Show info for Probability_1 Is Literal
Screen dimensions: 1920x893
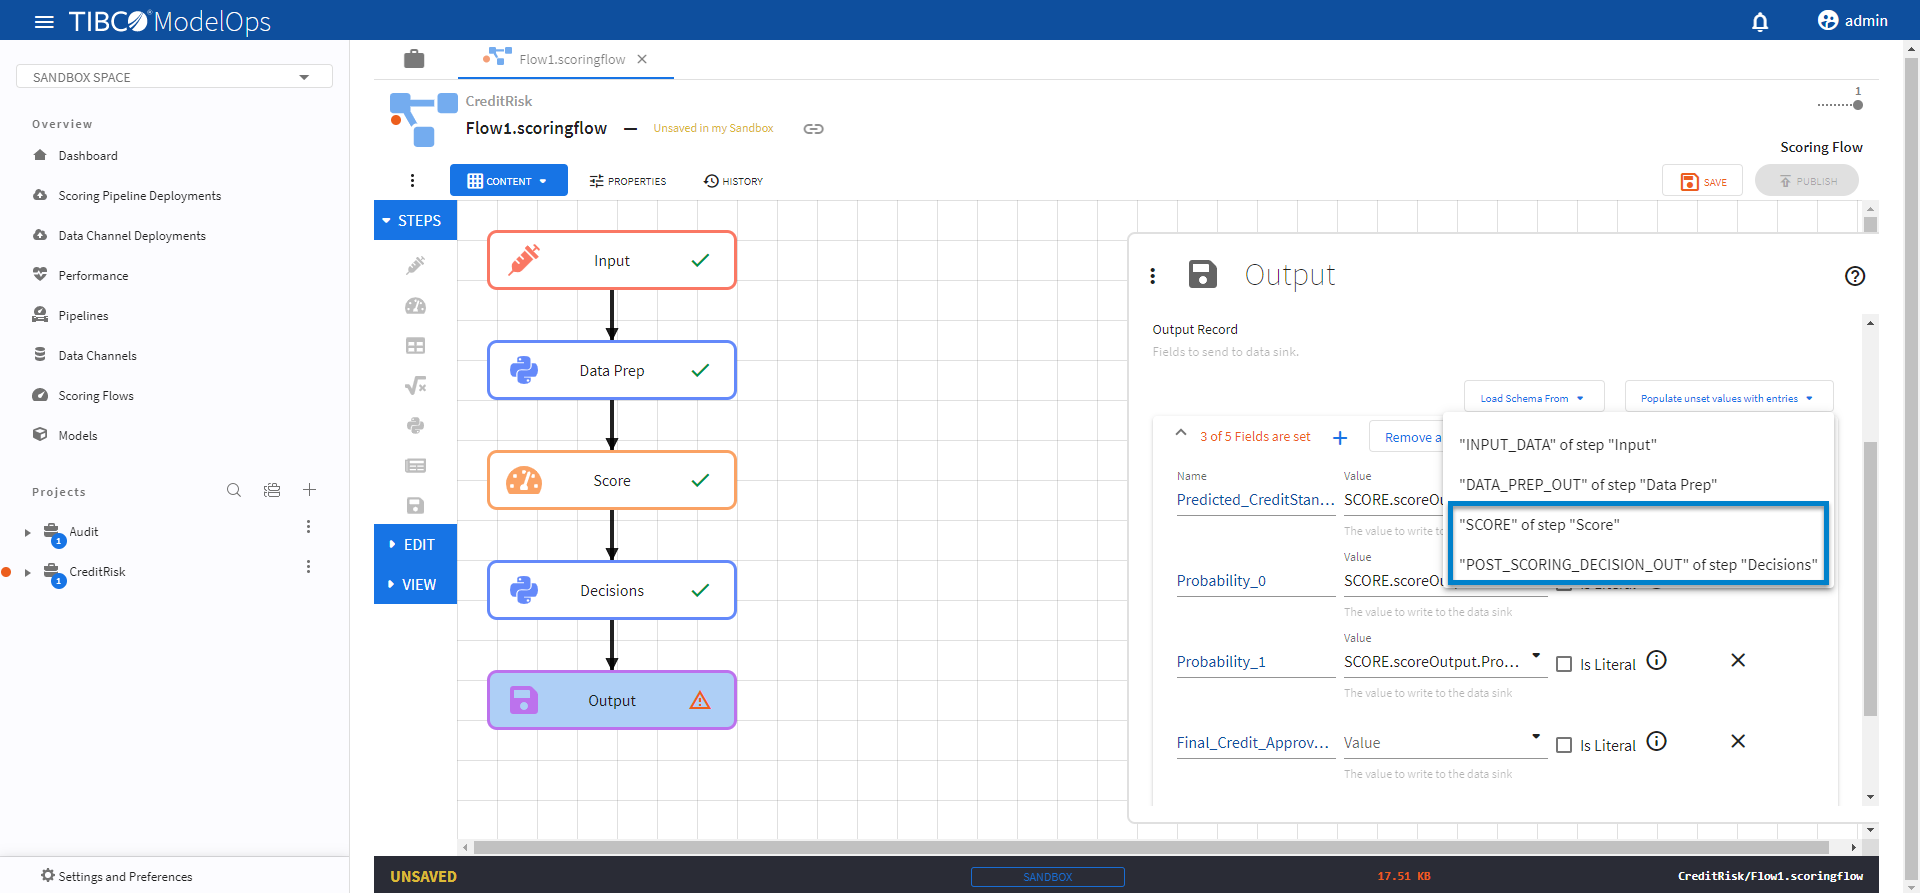1657,660
